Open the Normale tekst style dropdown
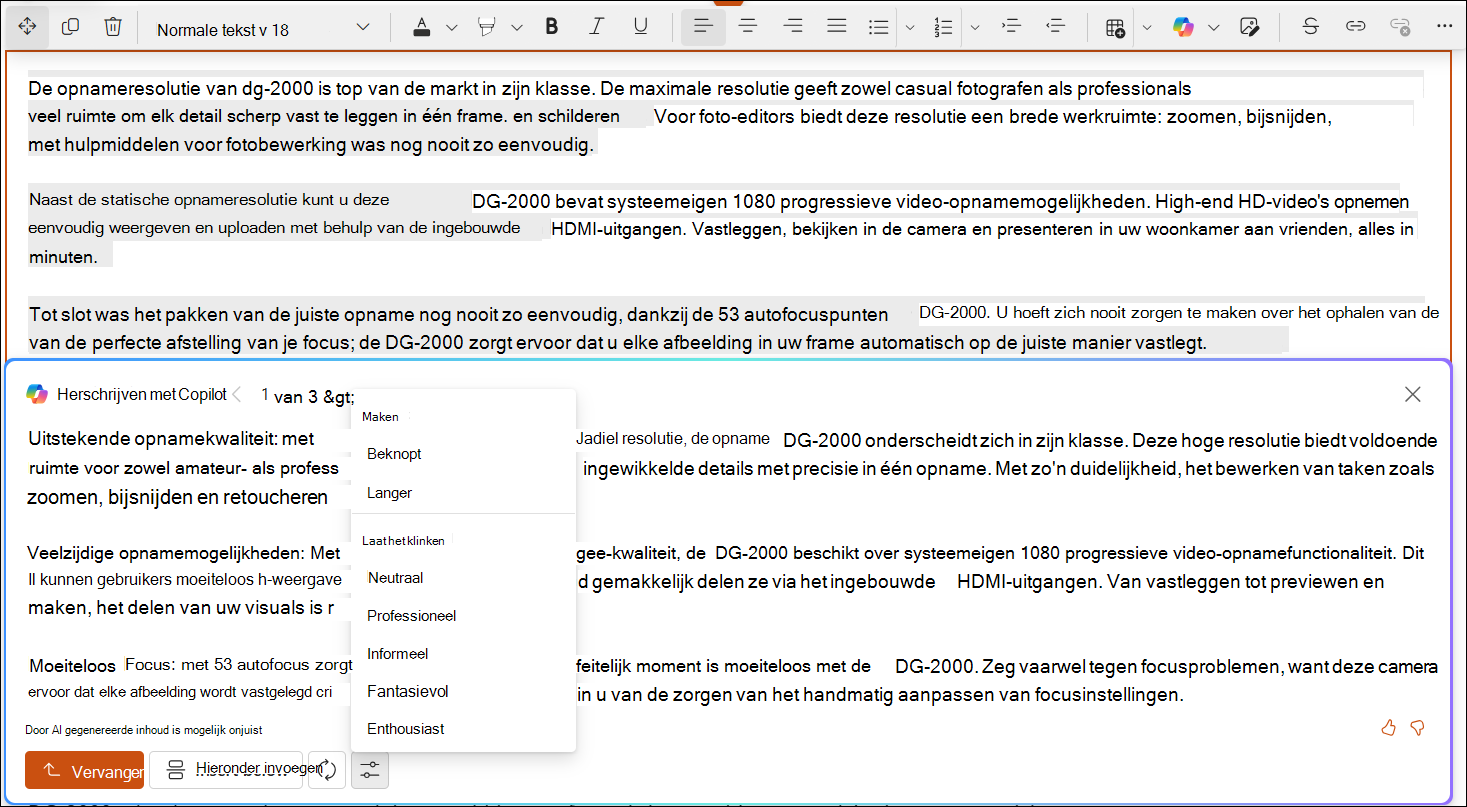The width and height of the screenshot is (1467, 807). [x=264, y=28]
